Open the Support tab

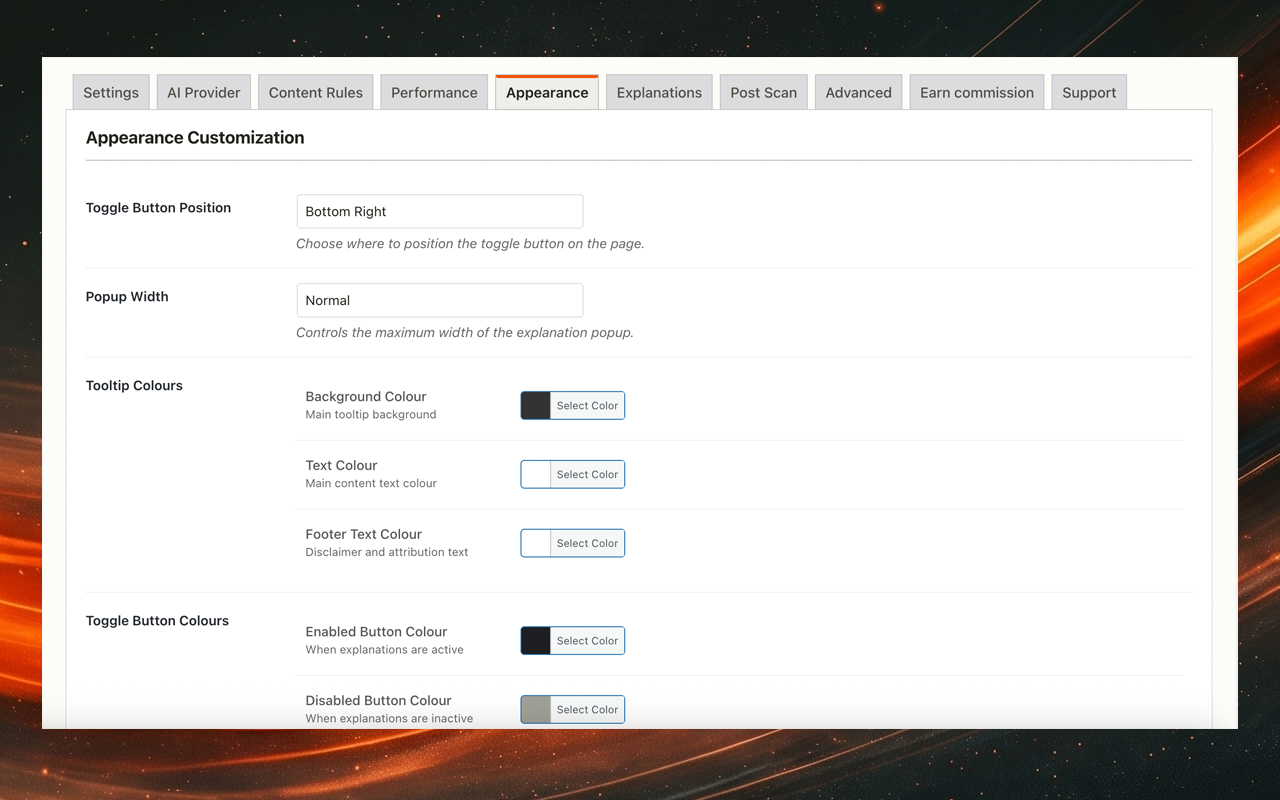tap(1089, 92)
